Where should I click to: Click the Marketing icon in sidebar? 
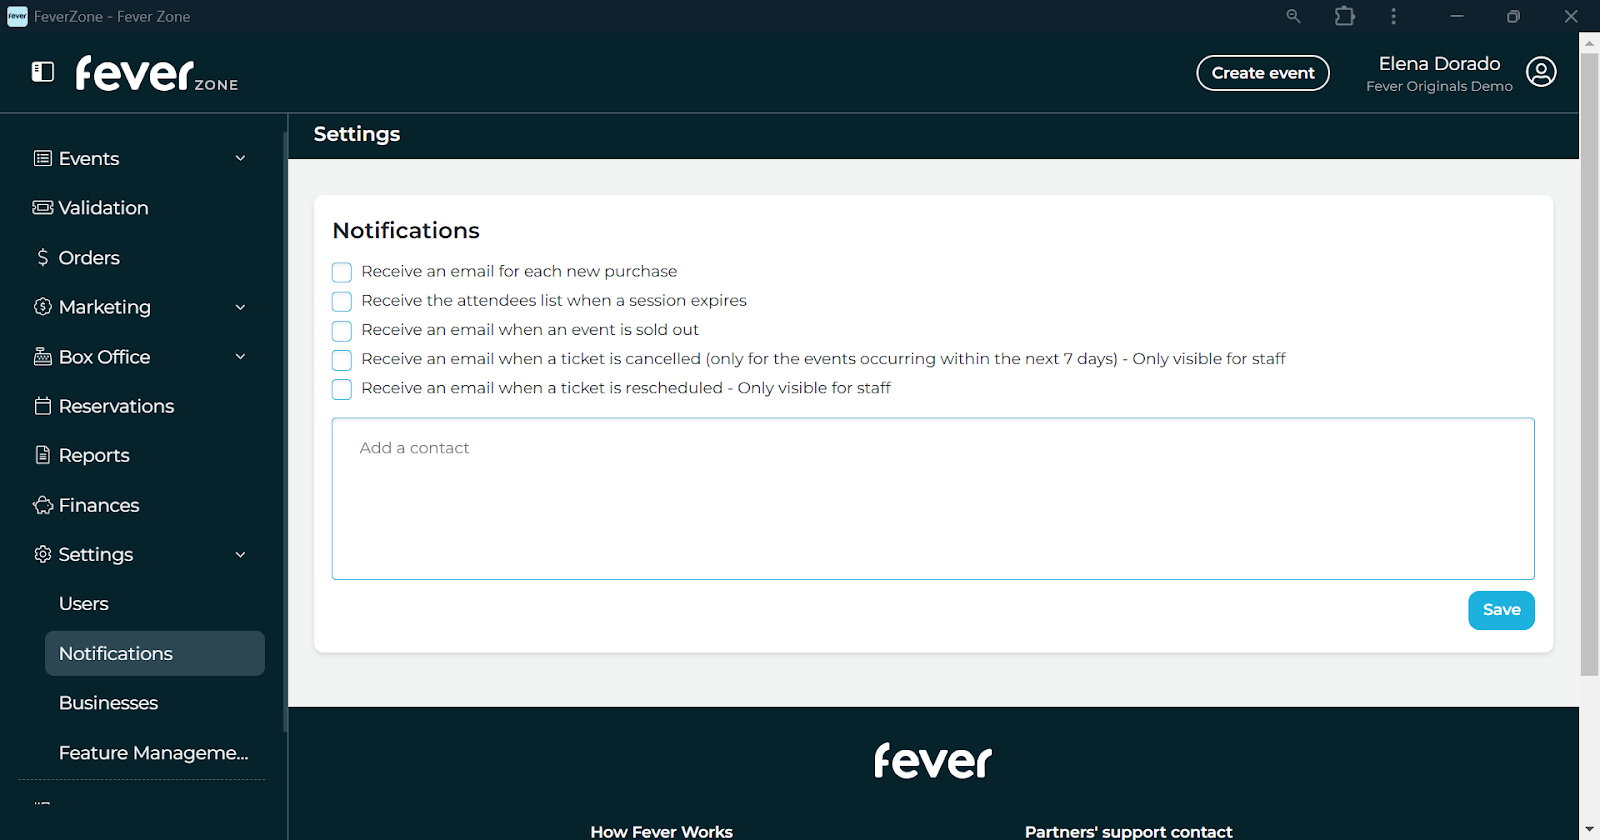coord(43,307)
